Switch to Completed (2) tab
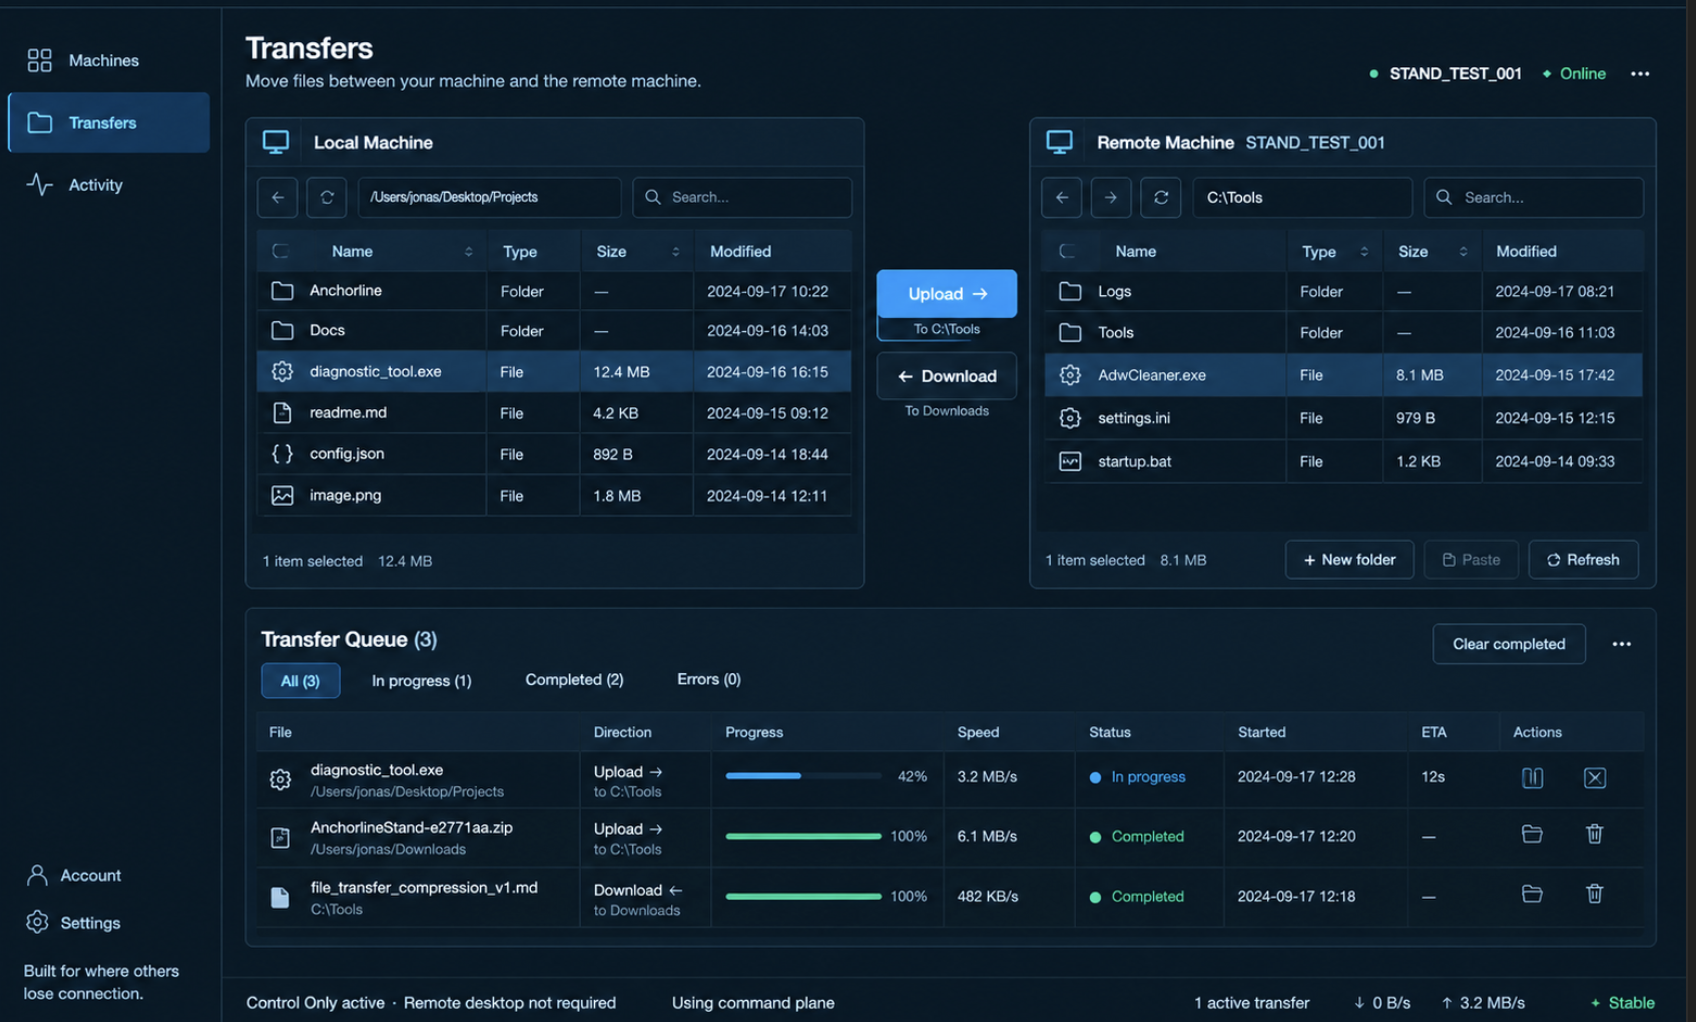The height and width of the screenshot is (1022, 1696). point(574,680)
